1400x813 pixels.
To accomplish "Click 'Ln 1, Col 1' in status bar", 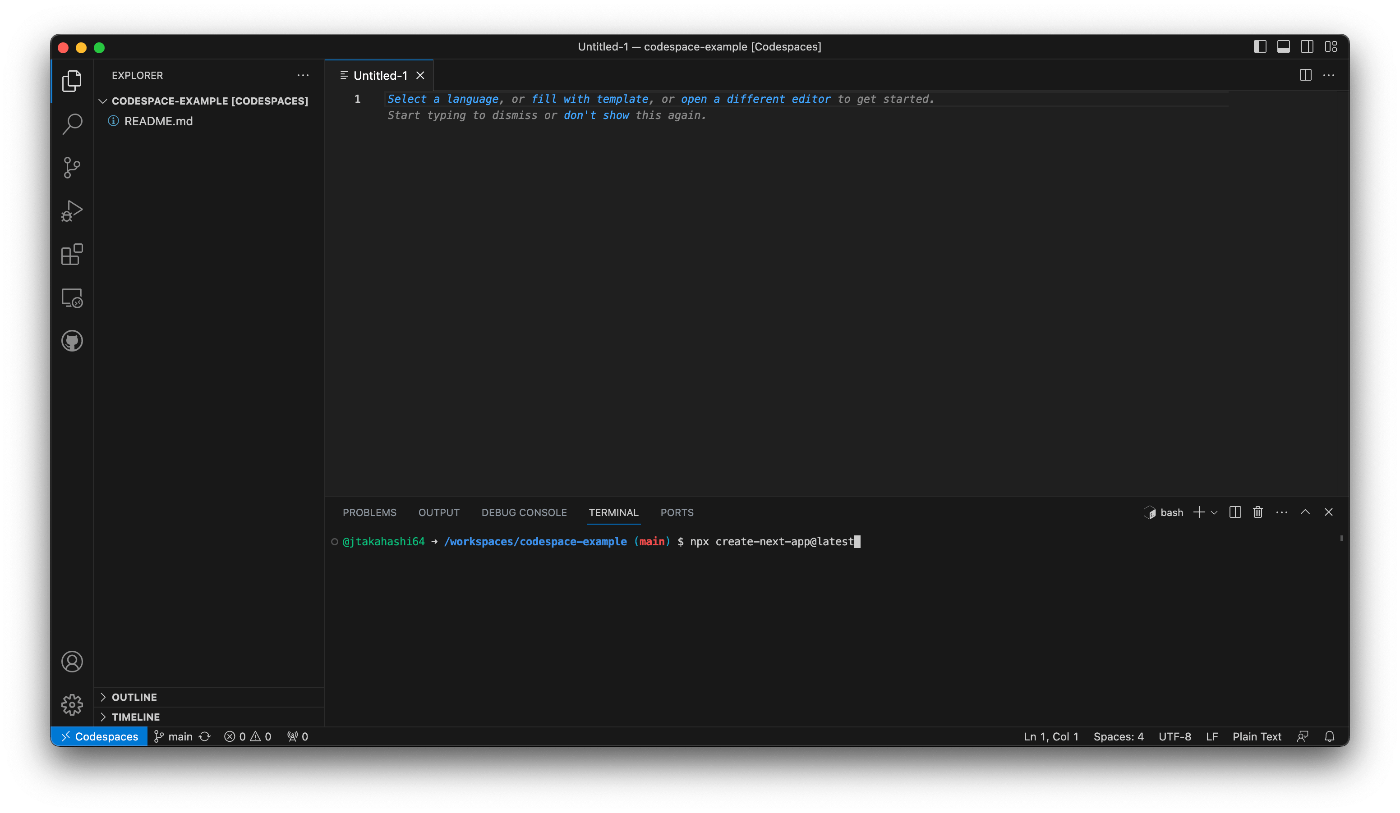I will (x=1051, y=736).
